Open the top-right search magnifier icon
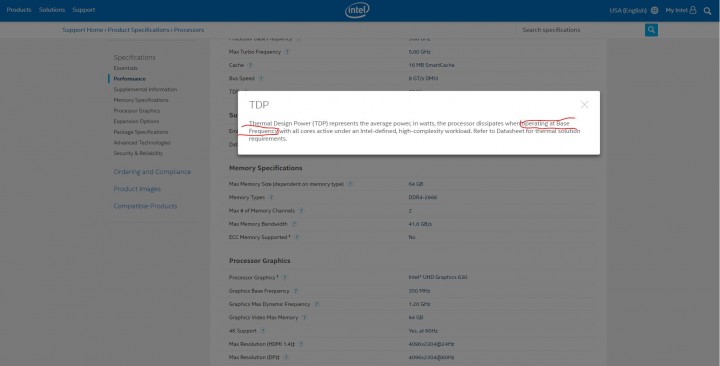The image size is (720, 366). click(707, 11)
